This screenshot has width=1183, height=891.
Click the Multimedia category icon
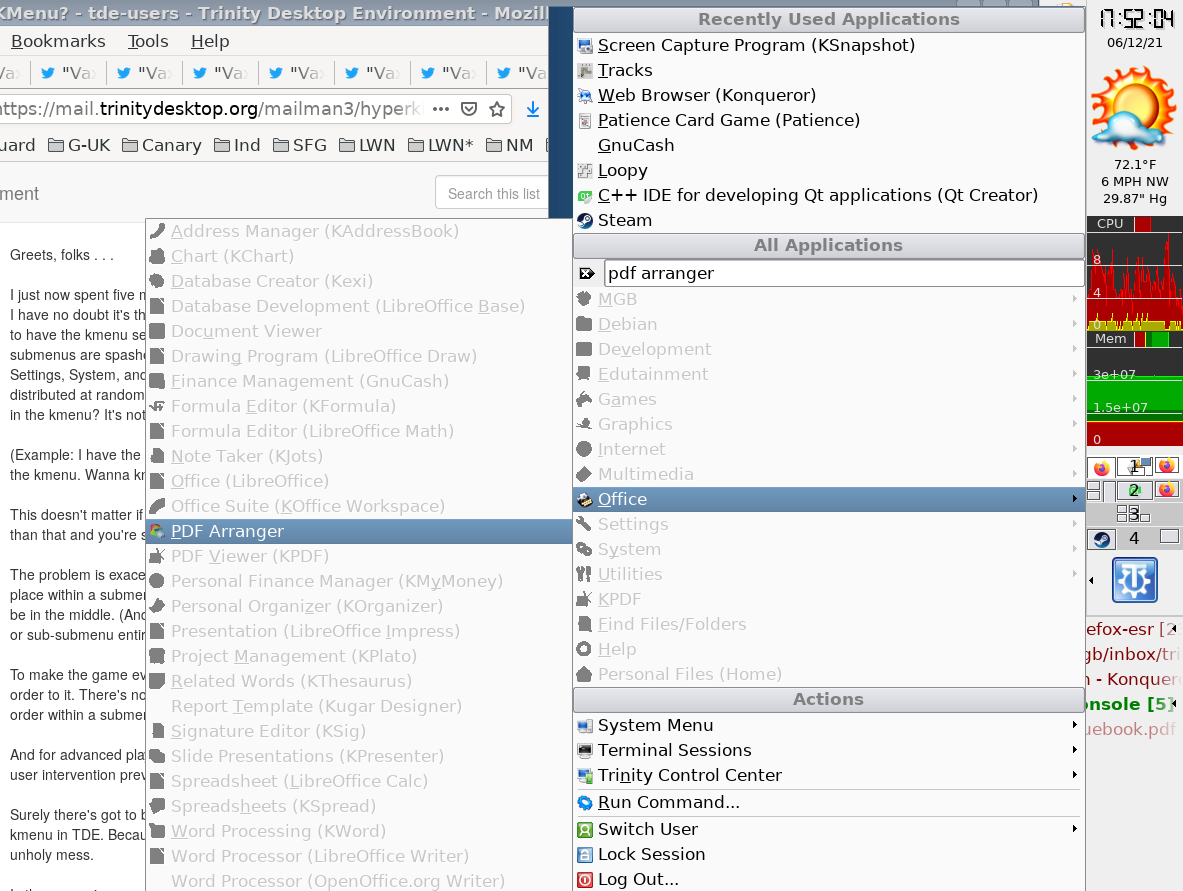pyautogui.click(x=585, y=474)
